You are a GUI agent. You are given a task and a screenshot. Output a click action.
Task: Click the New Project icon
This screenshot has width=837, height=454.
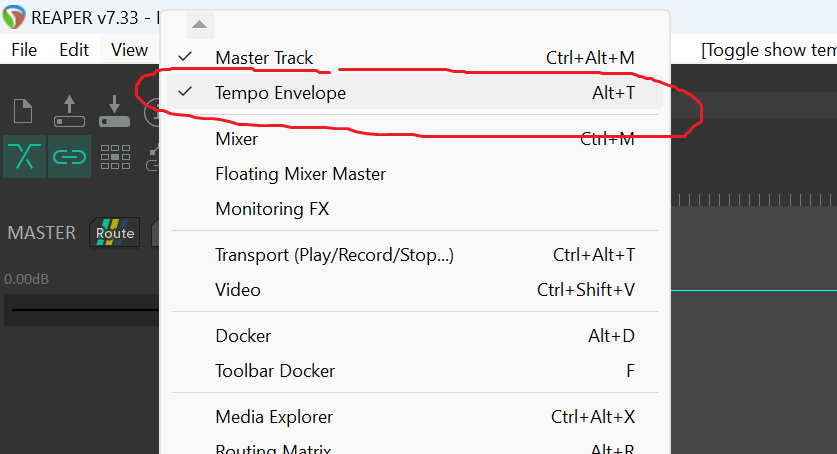tap(24, 111)
